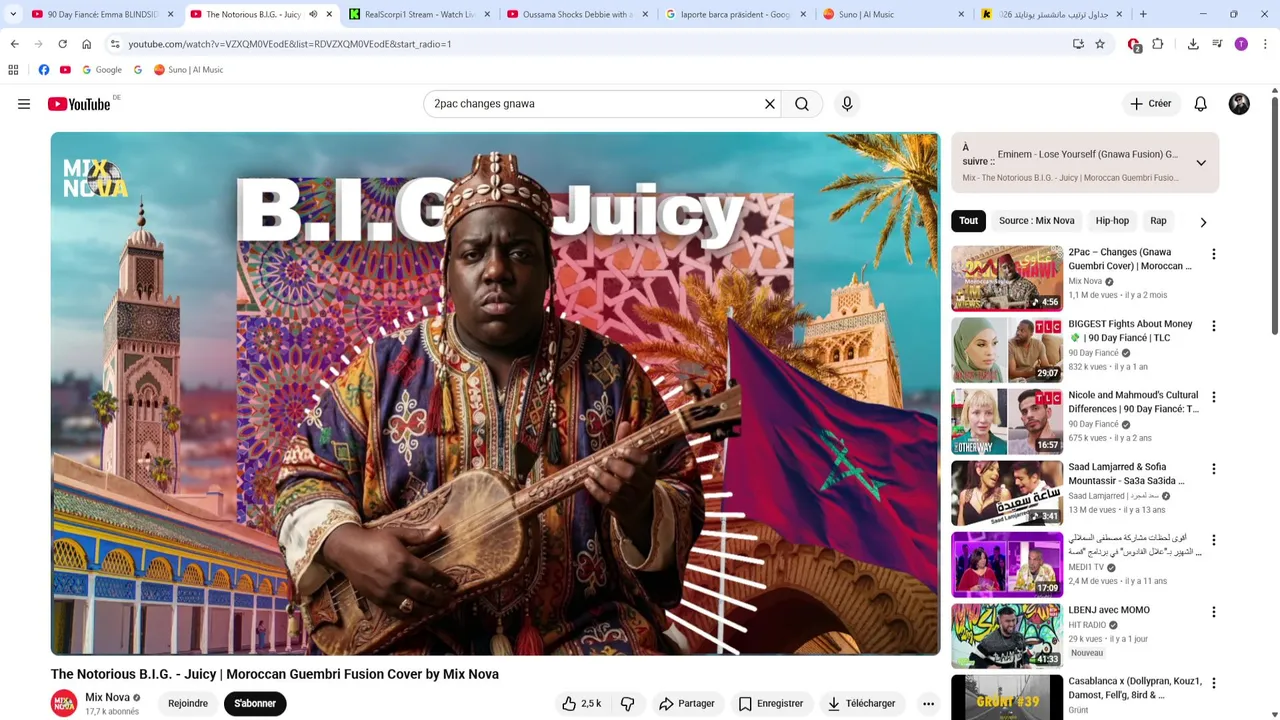Open options for BIGGEST Fights About Money video
The image size is (1280, 720).
pos(1214,326)
